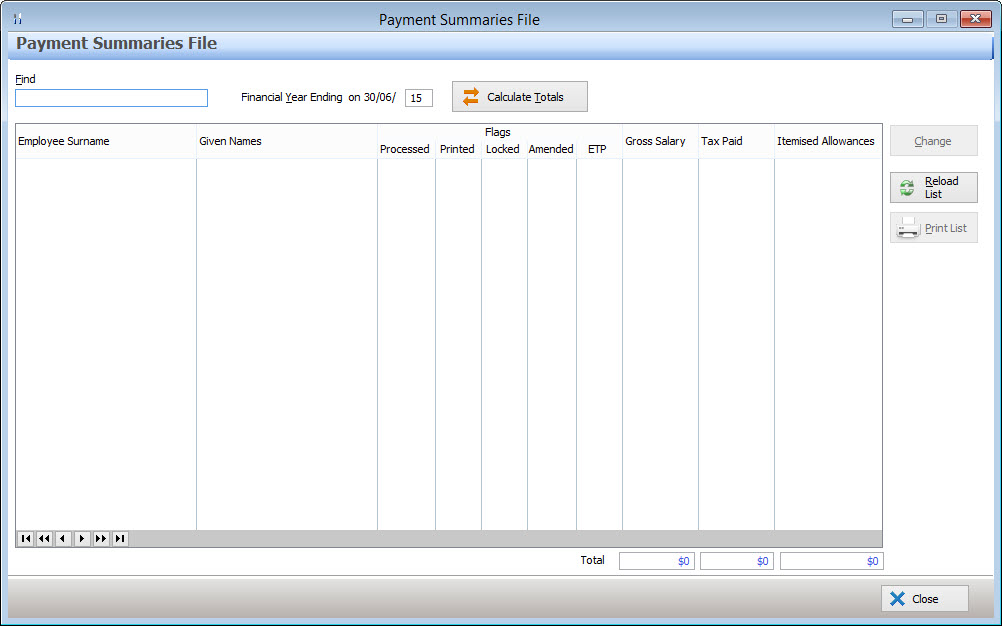Select the previous record arrow icon
This screenshot has width=1002, height=626.
(62, 538)
